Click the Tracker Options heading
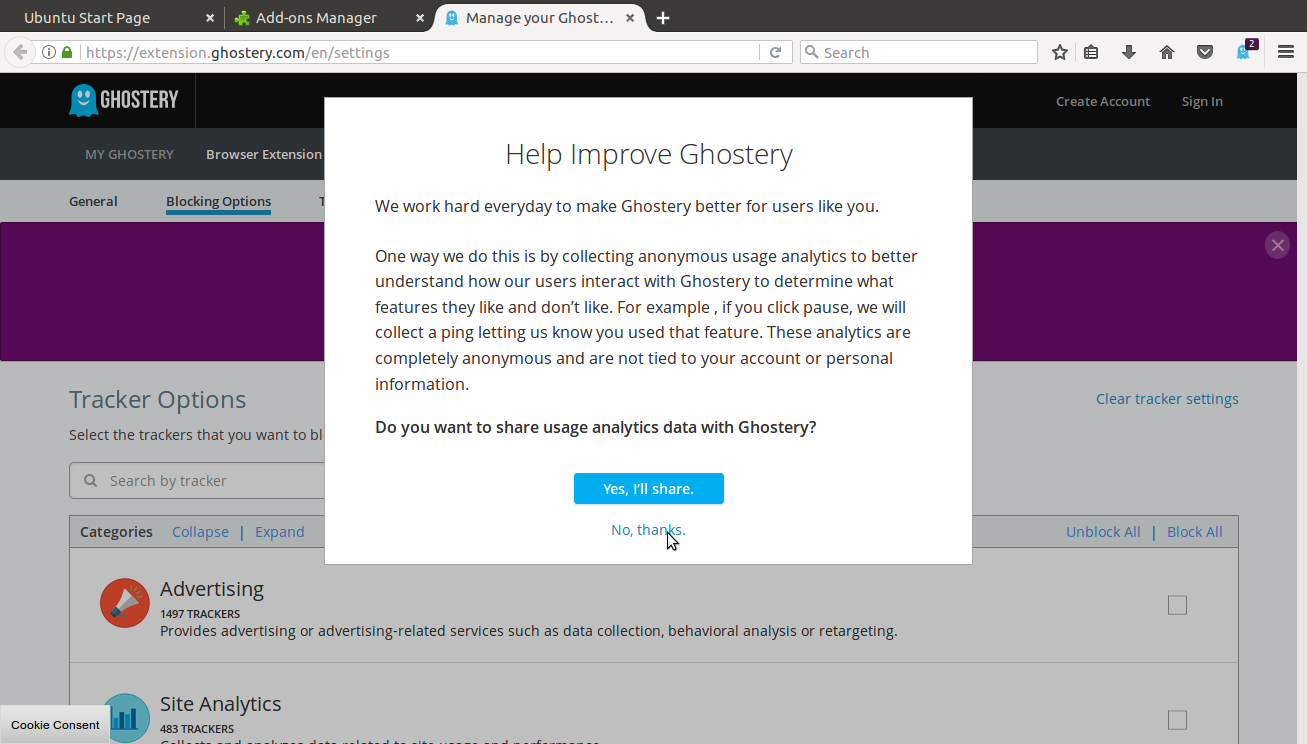 click(x=157, y=399)
